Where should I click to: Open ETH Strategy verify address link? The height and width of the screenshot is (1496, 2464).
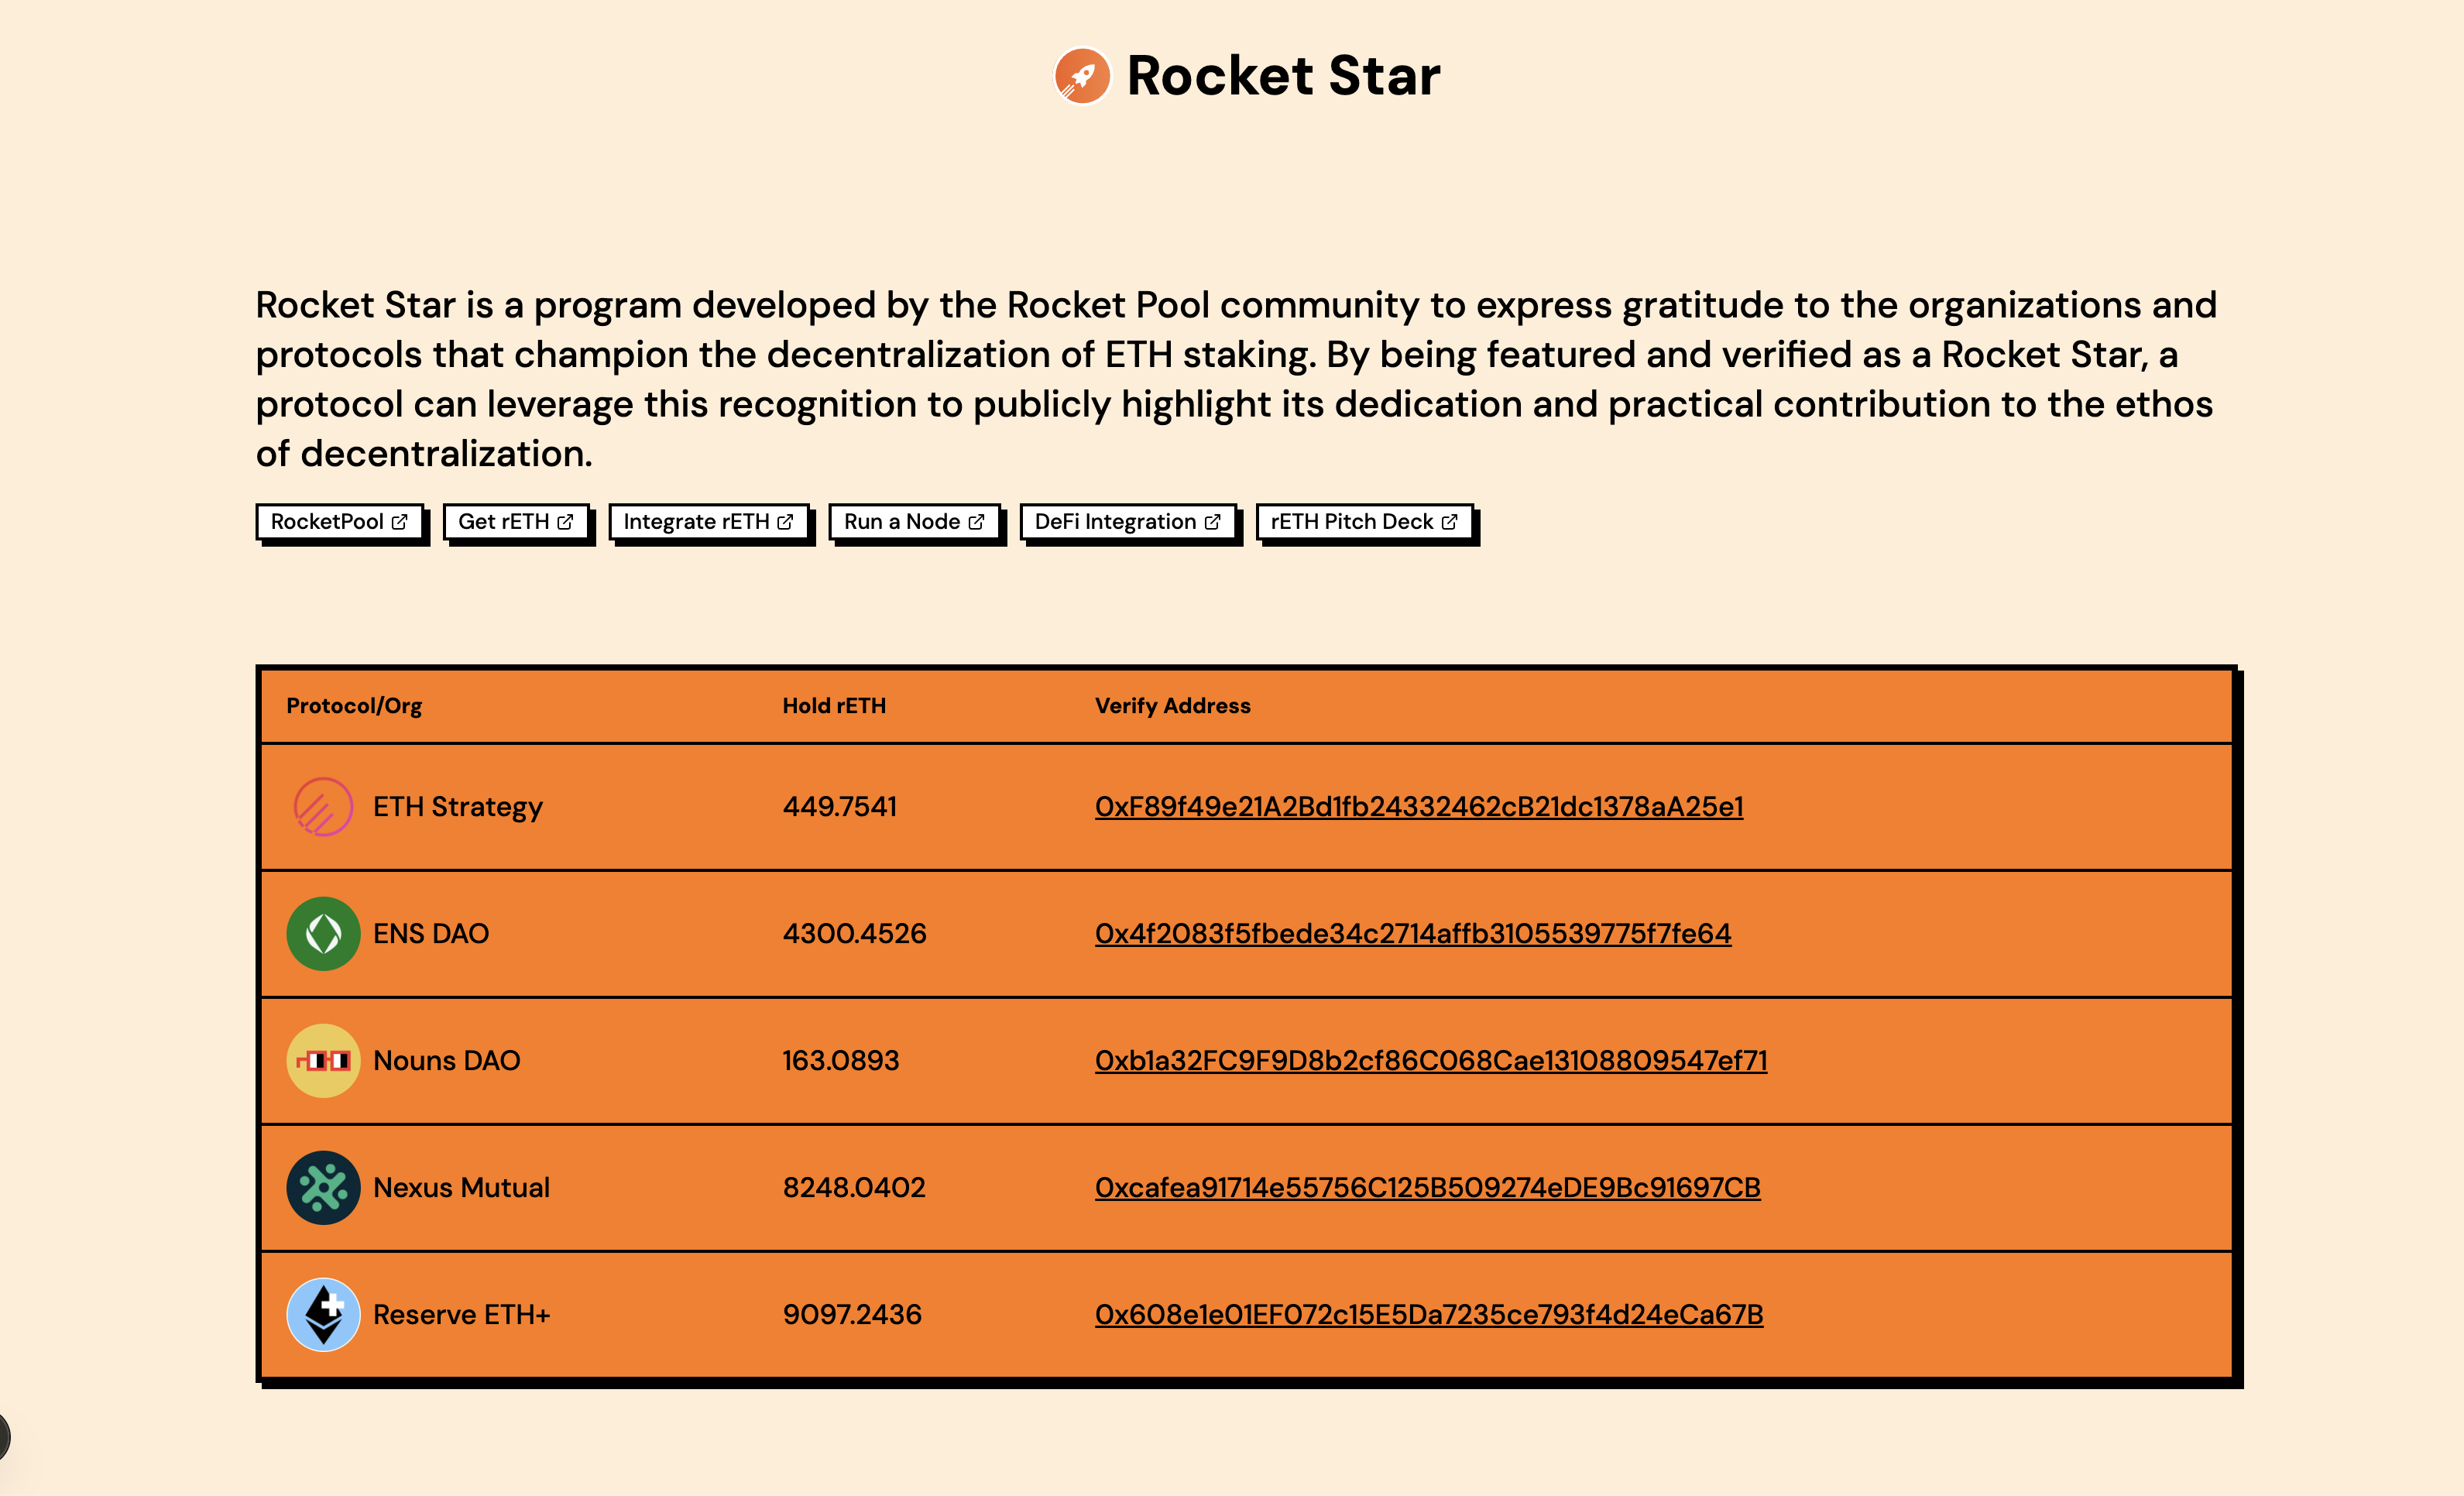coord(1418,807)
